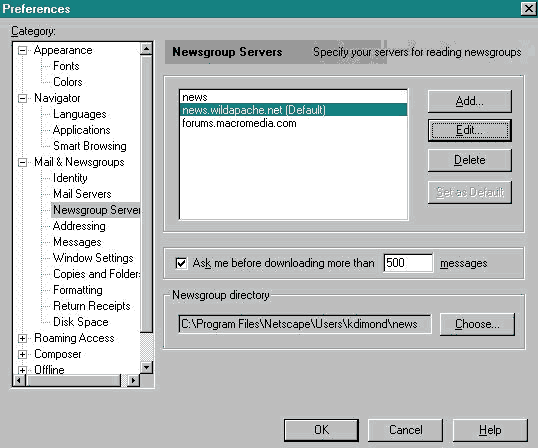Click the Add... button

(x=469, y=101)
